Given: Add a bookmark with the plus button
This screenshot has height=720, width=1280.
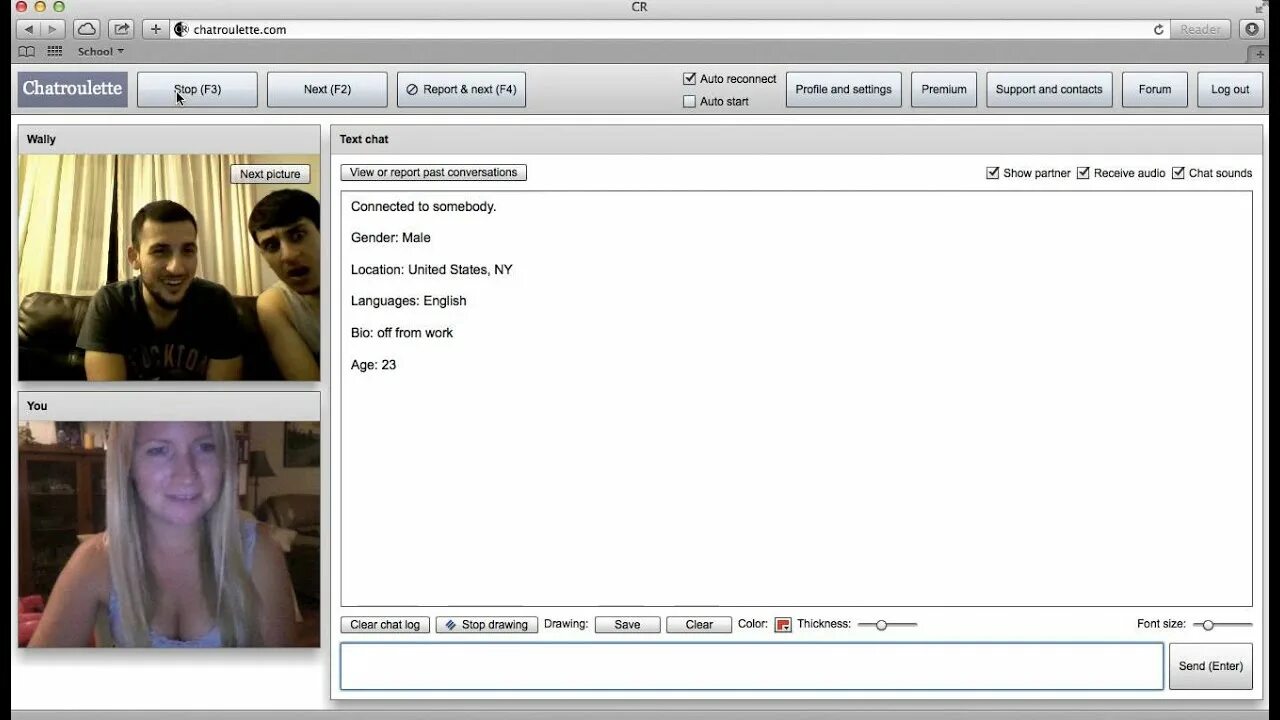Looking at the screenshot, I should [x=155, y=29].
